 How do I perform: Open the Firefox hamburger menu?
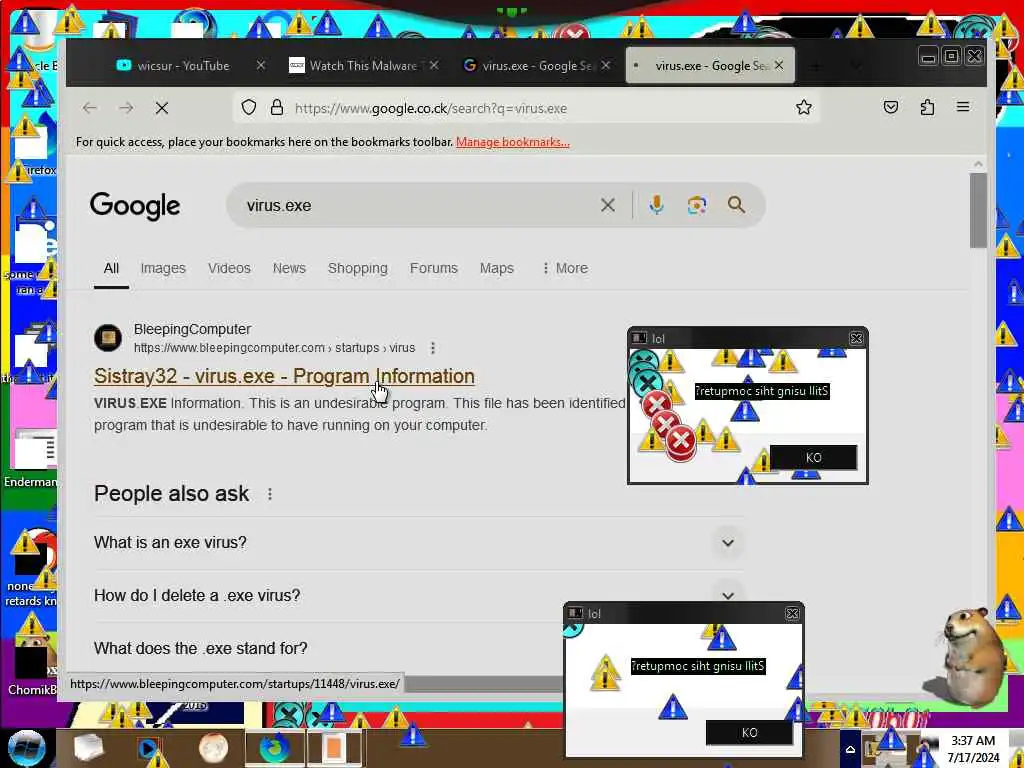(963, 107)
